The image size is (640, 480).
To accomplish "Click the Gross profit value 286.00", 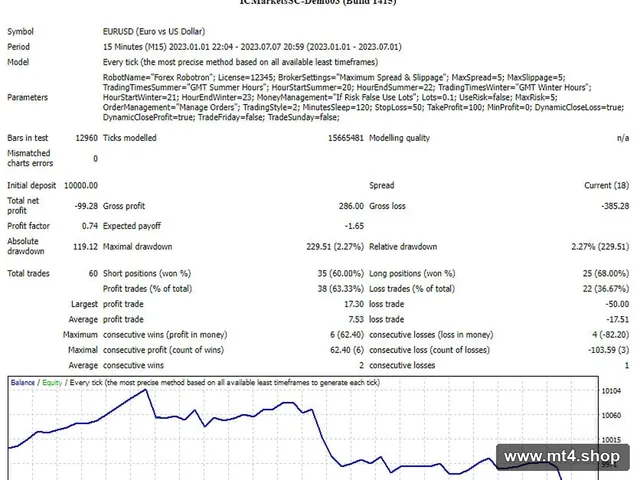I will [x=351, y=206].
